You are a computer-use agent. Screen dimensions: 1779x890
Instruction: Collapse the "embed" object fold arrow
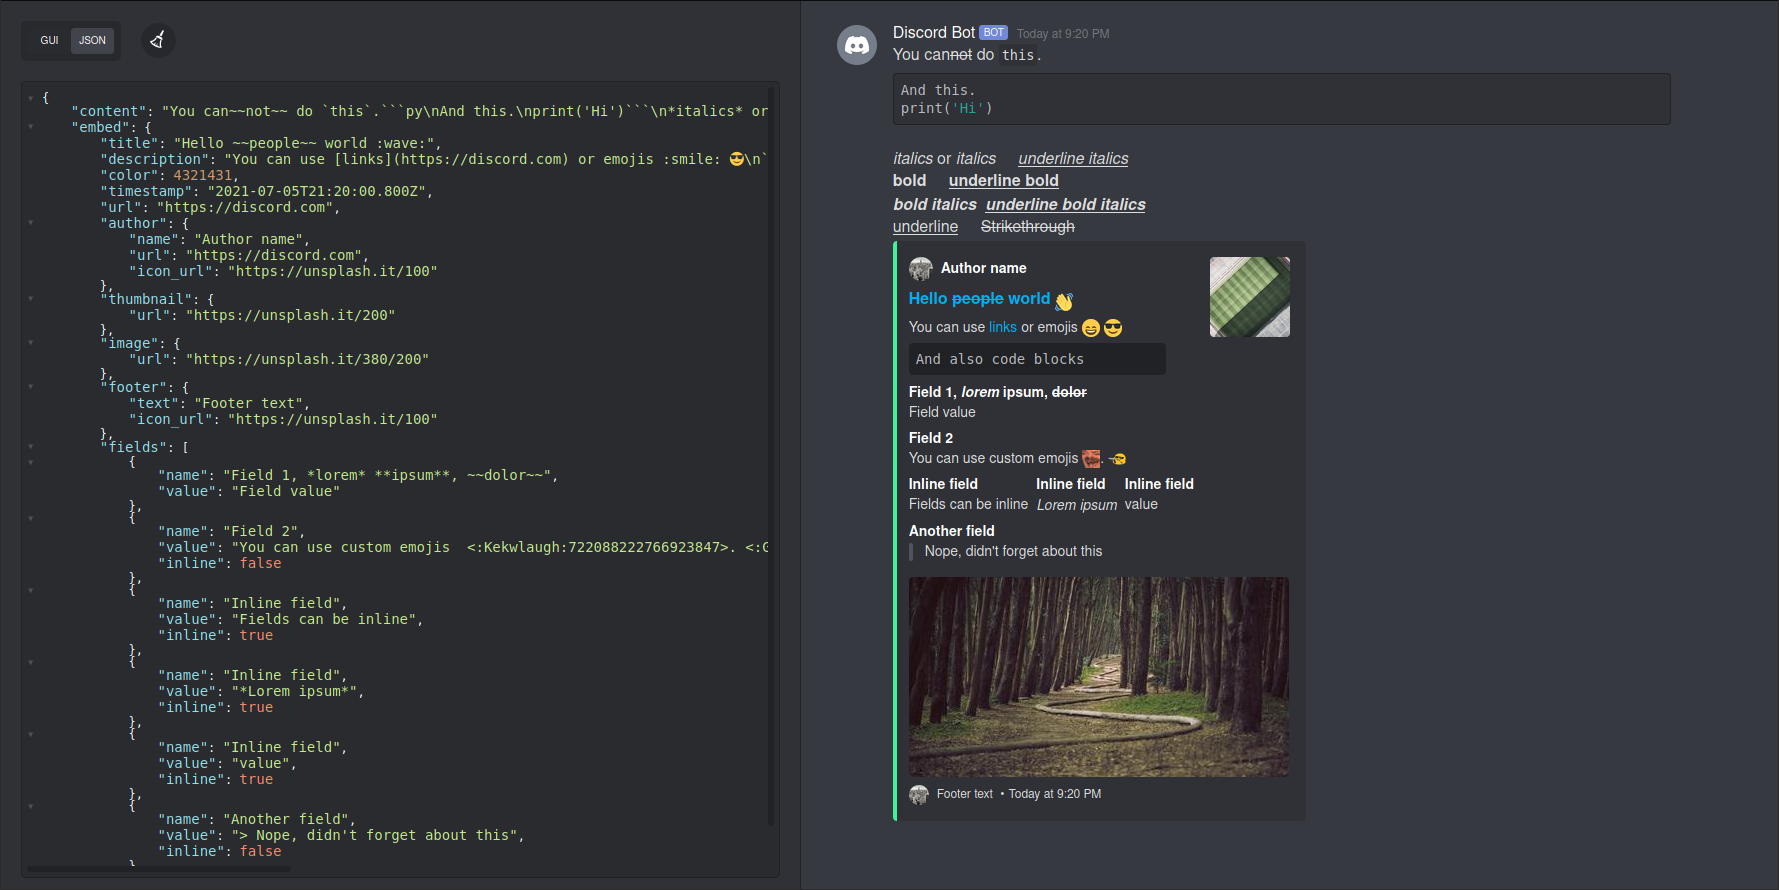[31, 127]
